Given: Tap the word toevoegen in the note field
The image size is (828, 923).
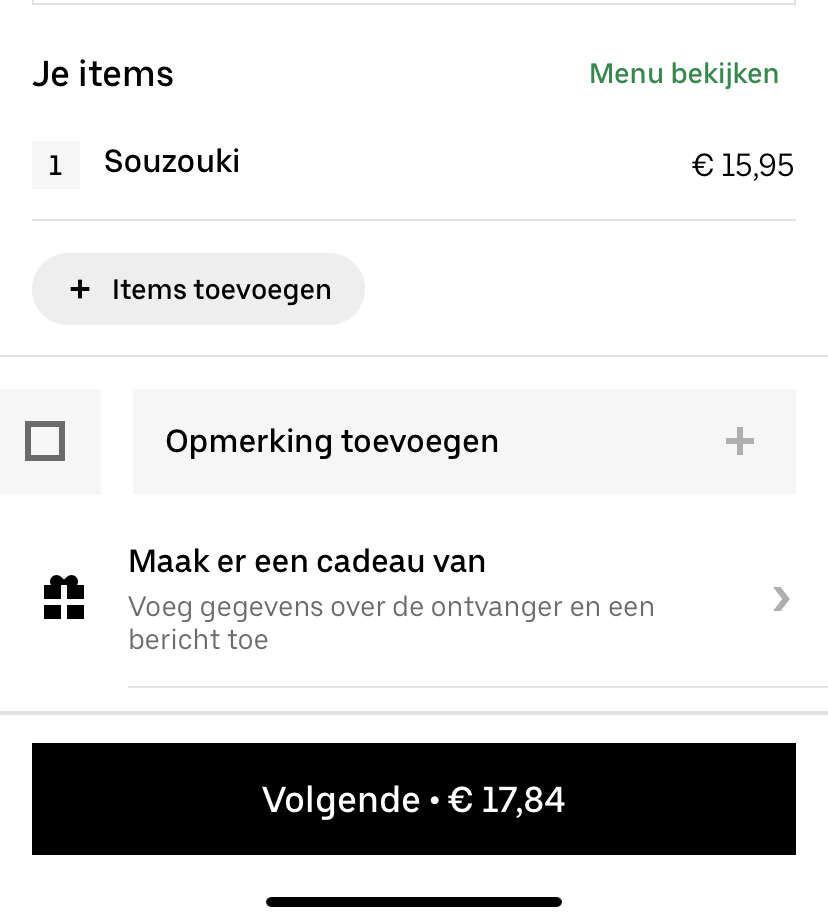Looking at the screenshot, I should click(420, 441).
